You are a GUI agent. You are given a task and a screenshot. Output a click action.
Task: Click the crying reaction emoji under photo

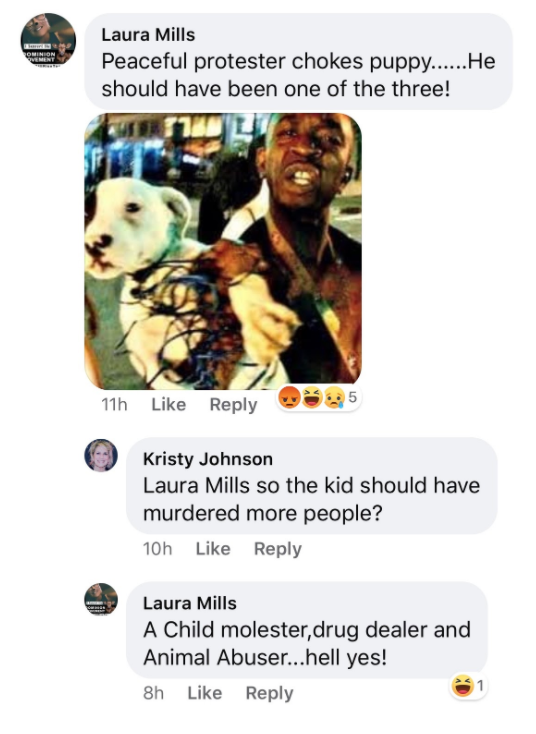[x=334, y=398]
